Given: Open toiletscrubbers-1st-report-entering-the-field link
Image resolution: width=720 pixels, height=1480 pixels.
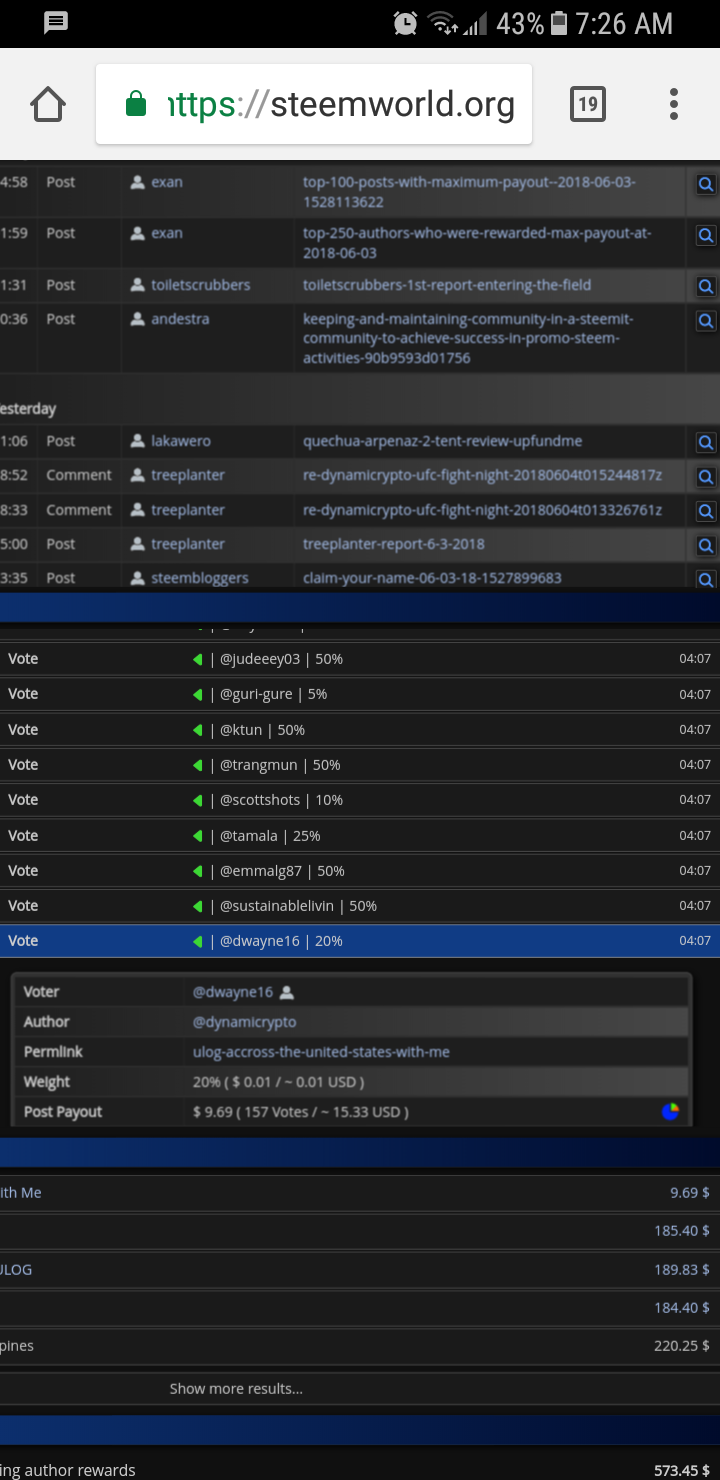Looking at the screenshot, I should pyautogui.click(x=447, y=285).
